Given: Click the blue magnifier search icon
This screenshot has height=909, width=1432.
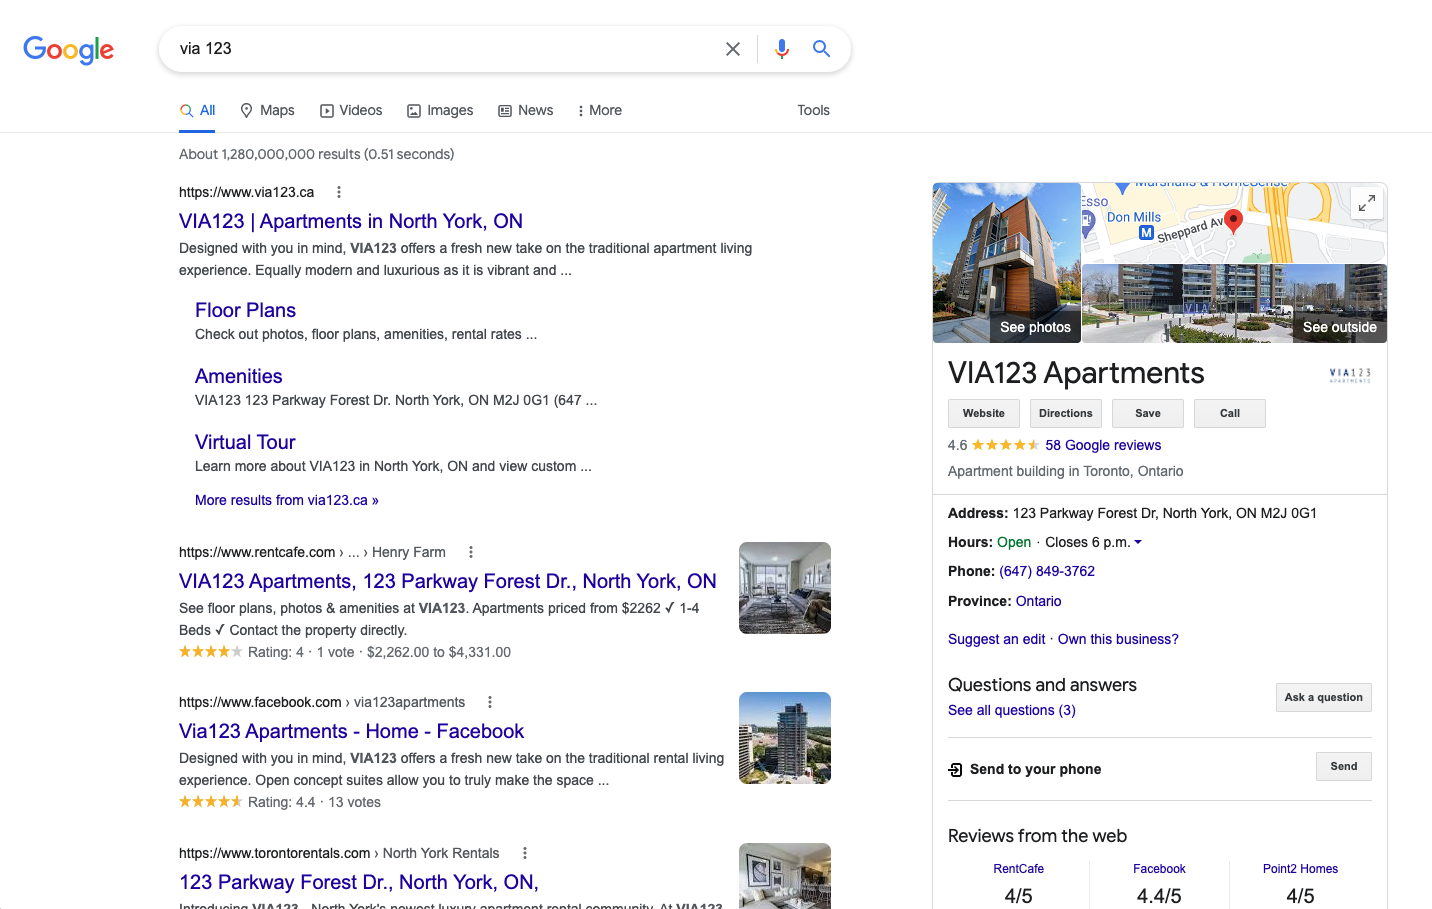Looking at the screenshot, I should (821, 48).
